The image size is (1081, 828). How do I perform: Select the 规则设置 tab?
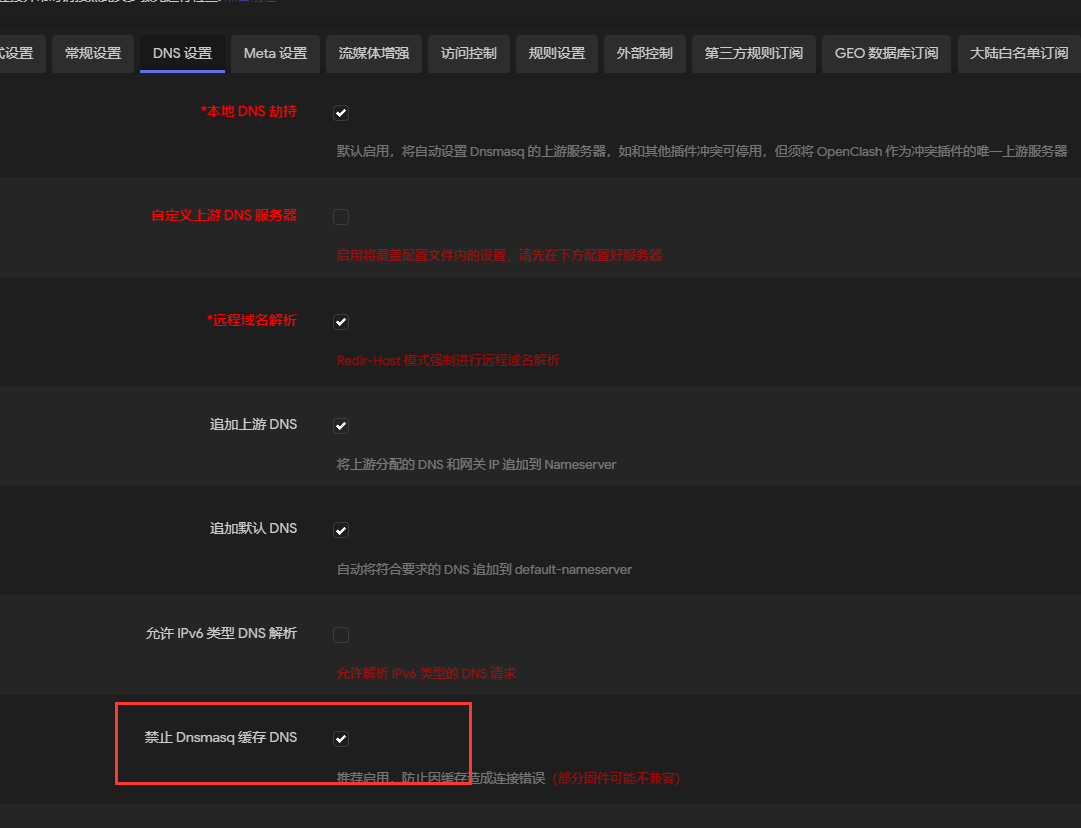pos(555,53)
